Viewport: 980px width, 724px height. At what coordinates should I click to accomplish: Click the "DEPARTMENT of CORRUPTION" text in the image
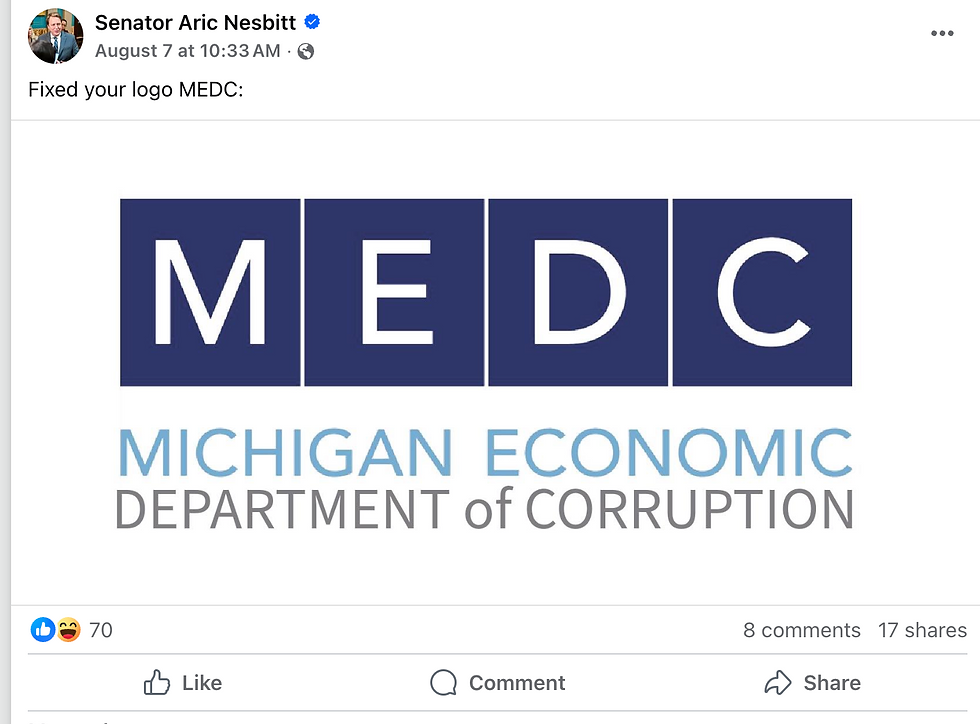485,508
